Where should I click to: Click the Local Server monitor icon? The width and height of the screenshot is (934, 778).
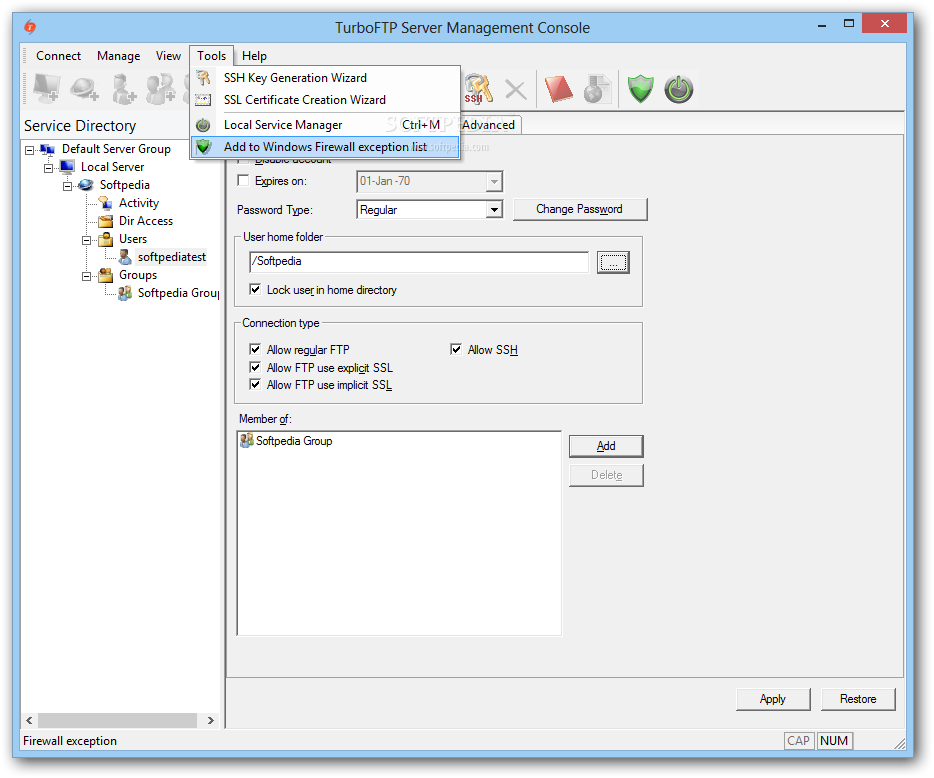pyautogui.click(x=67, y=167)
